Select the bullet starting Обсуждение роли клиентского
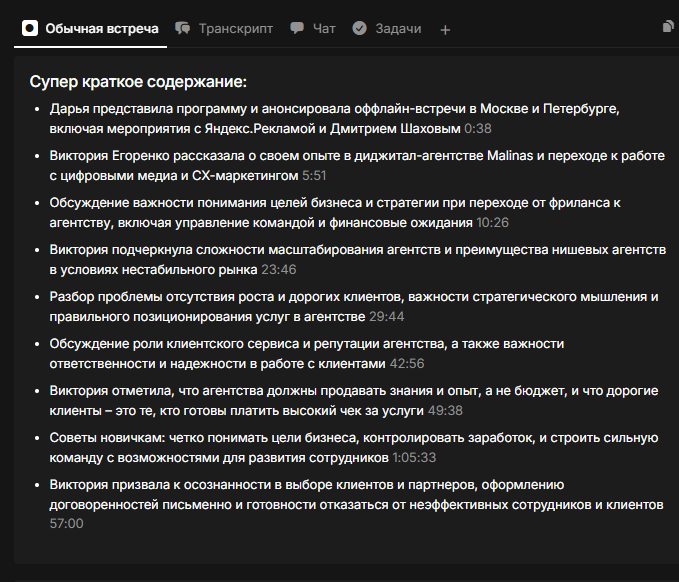This screenshot has height=582, width=679. click(307, 354)
